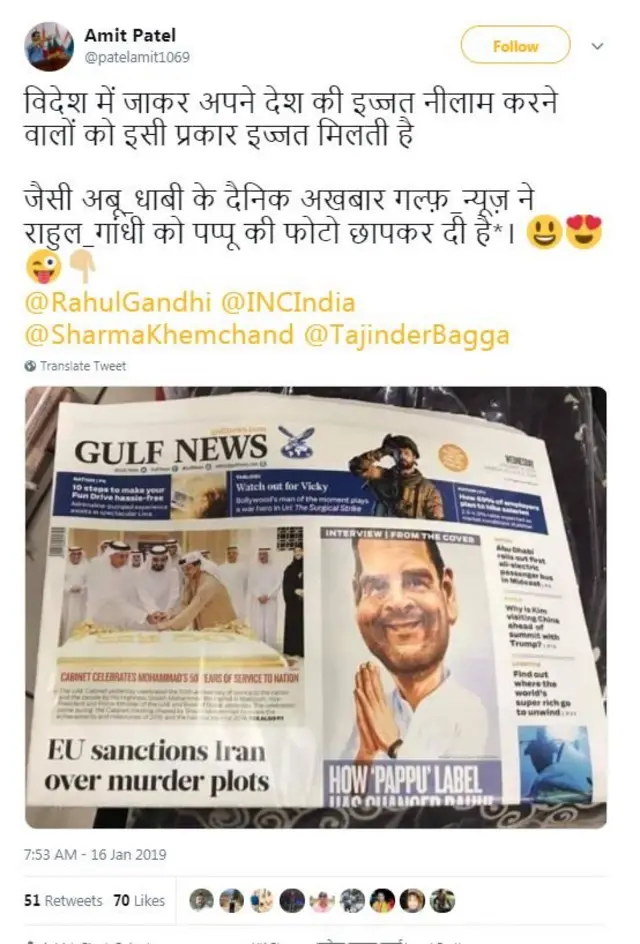Open the @patelamit1069 handle
This screenshot has width=640, height=944.
coord(137,57)
